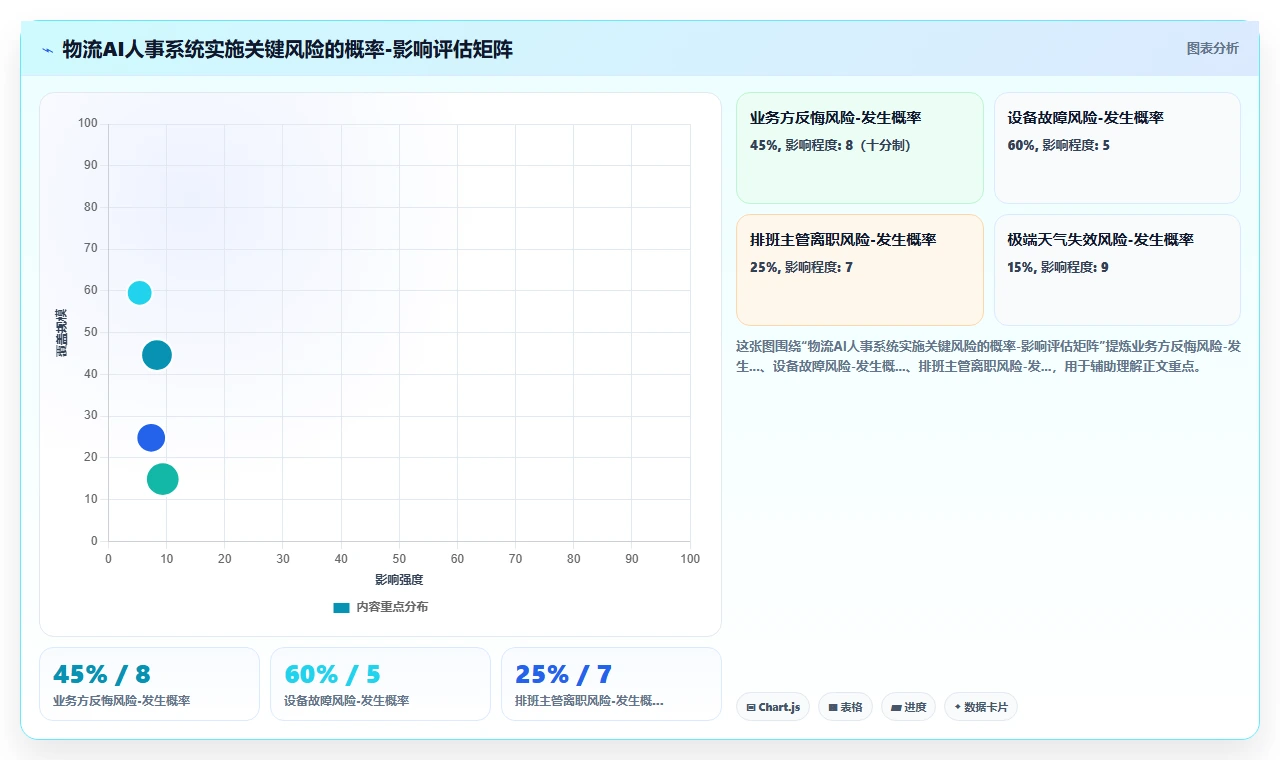Click the x-axis tick value 90
Screen dimensions: 1280x760
point(632,558)
